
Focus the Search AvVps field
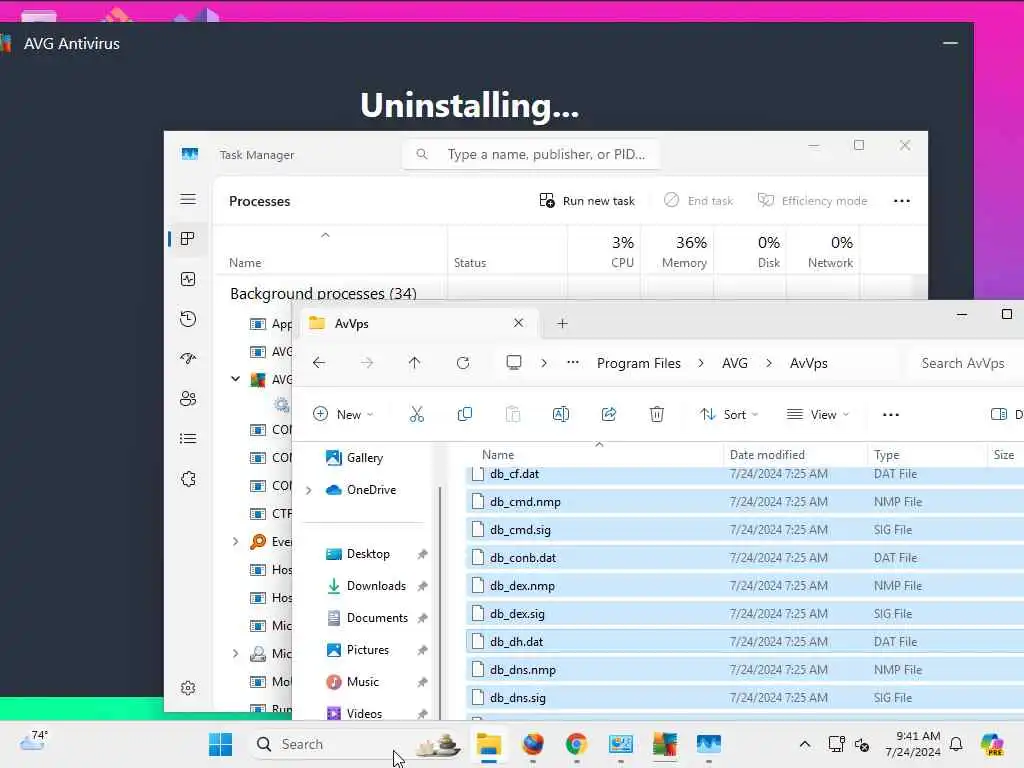tap(967, 363)
